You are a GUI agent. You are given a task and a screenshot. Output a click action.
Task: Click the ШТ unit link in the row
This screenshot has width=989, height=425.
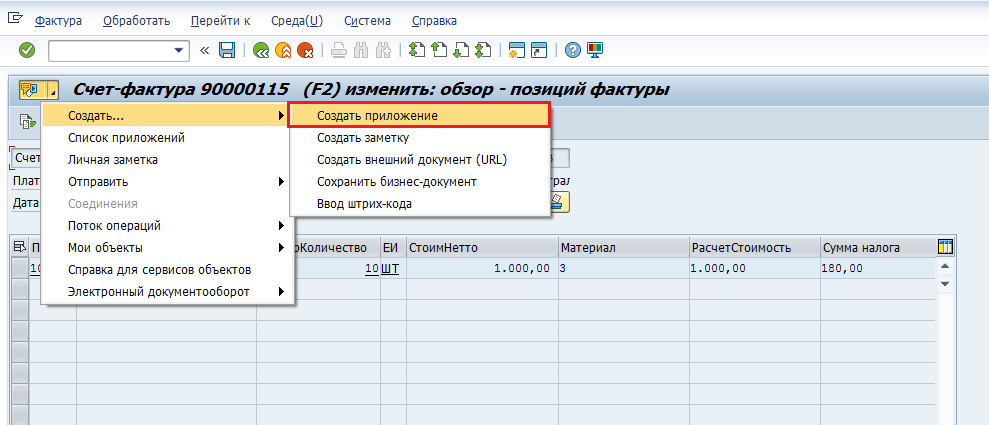(x=390, y=269)
